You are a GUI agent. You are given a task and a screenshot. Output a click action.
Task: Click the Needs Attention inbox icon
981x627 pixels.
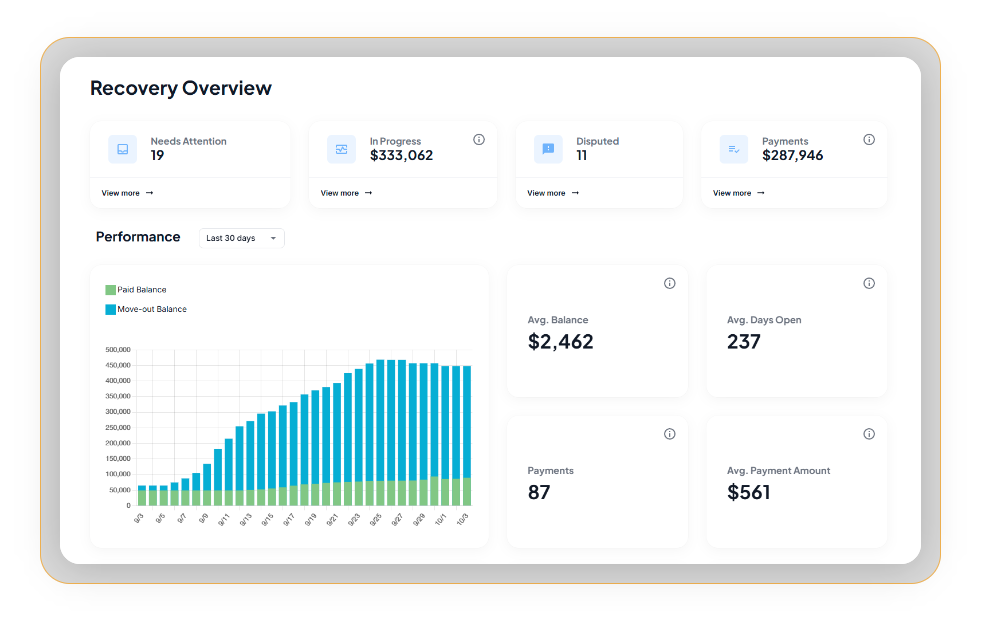123,149
